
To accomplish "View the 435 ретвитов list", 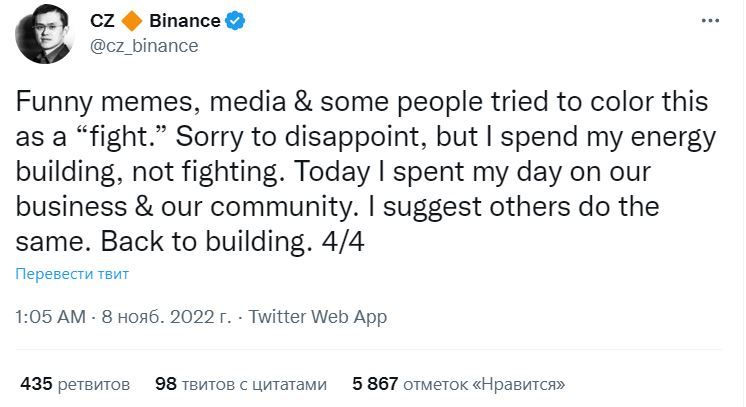I will (75, 383).
